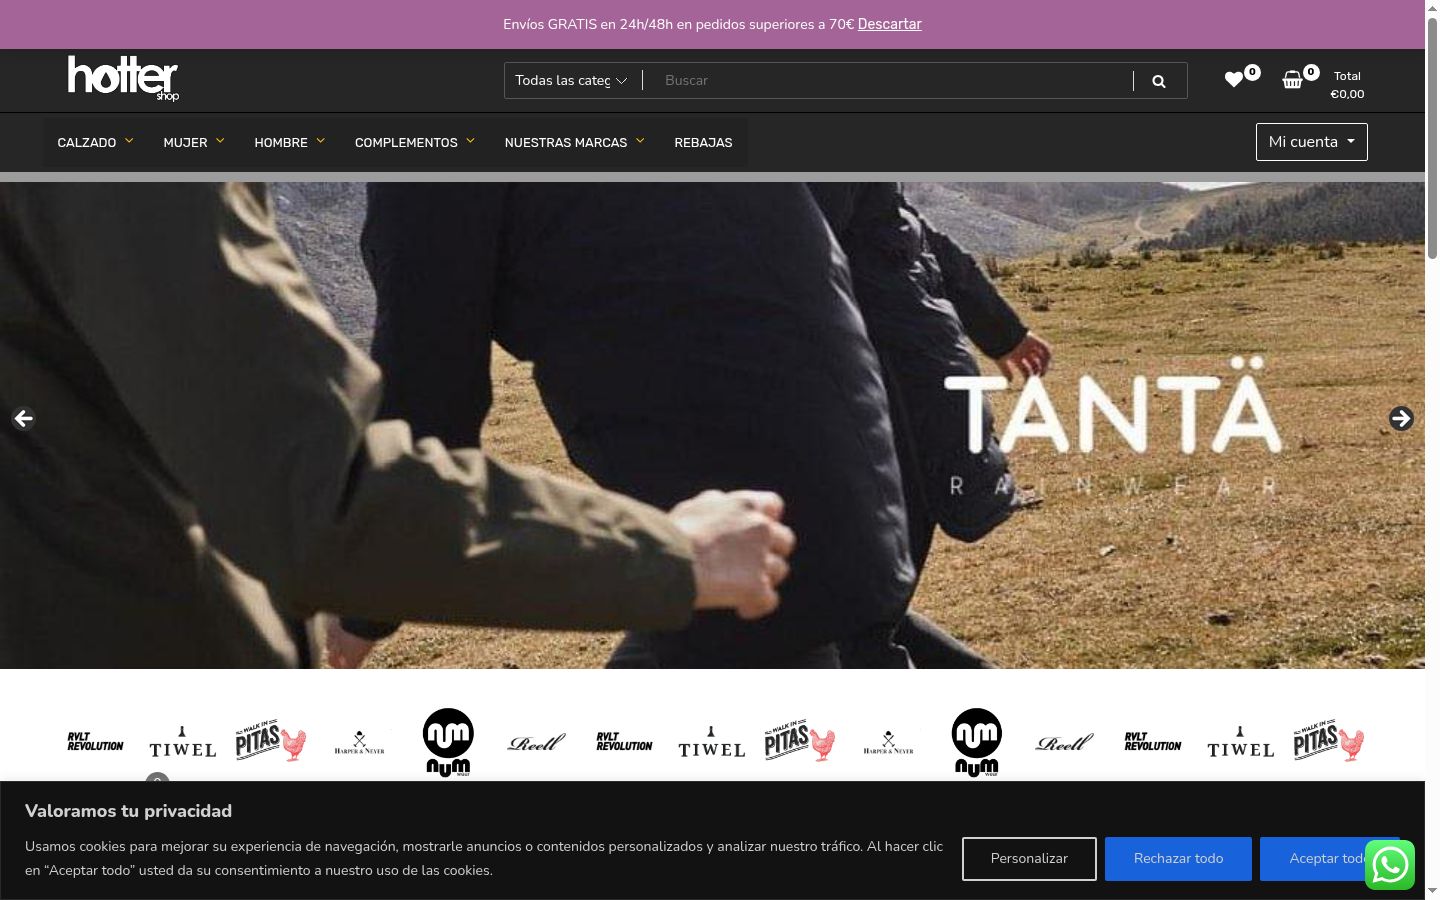This screenshot has width=1440, height=900.
Task: Dismiss banner via Descartar link
Action: point(889,24)
